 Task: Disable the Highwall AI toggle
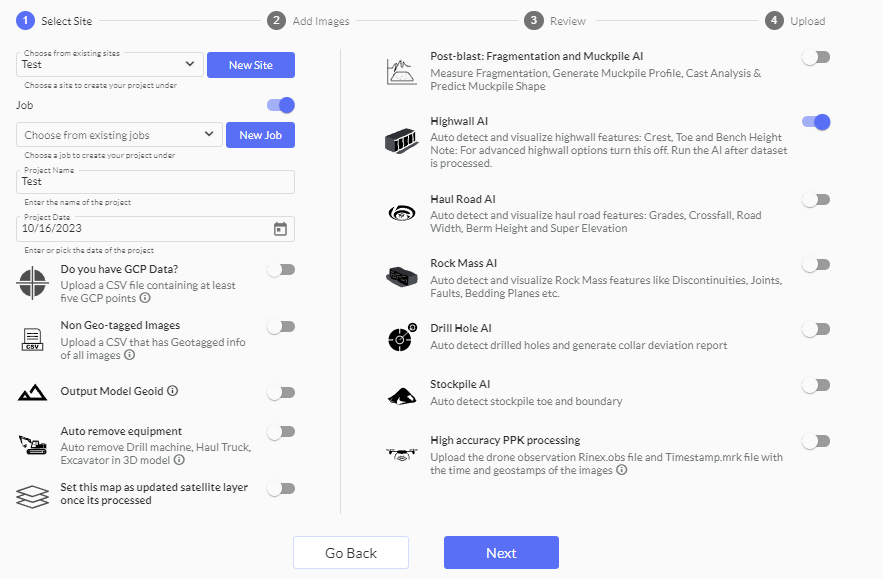coord(816,122)
